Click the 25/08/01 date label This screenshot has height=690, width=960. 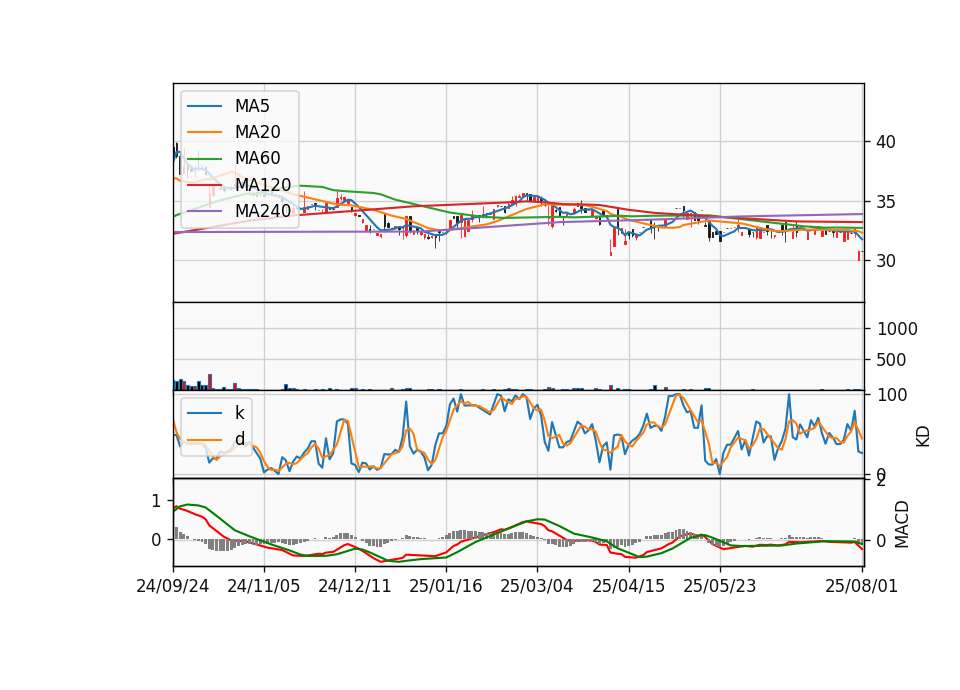click(861, 586)
